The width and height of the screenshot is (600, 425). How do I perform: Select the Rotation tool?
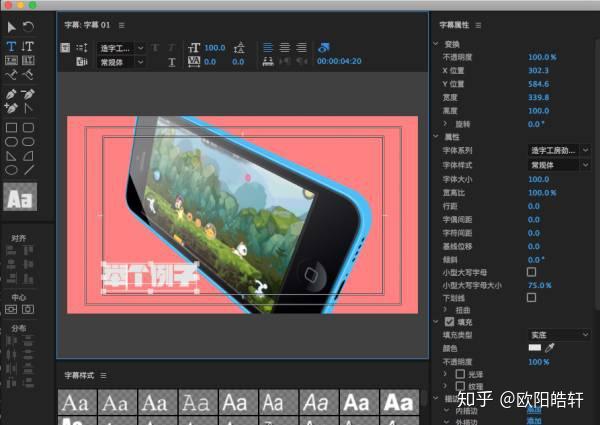(x=28, y=27)
